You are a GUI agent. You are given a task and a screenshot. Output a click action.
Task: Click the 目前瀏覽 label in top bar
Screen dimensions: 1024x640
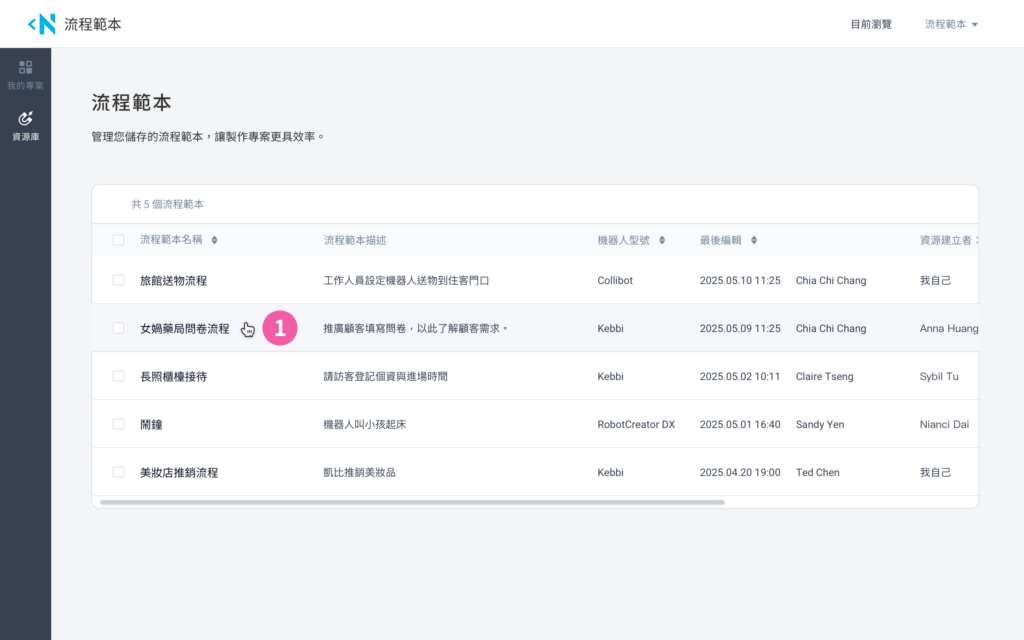871,24
